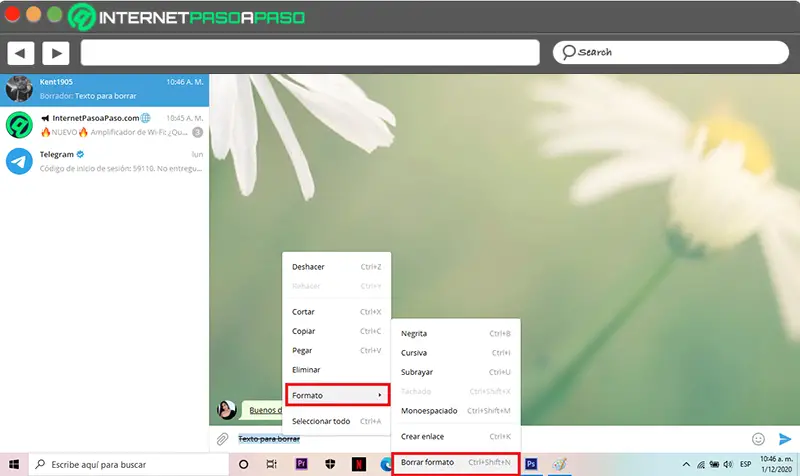Show hidden system tray icons chevron
This screenshot has height=476, width=800.
pyautogui.click(x=686, y=464)
